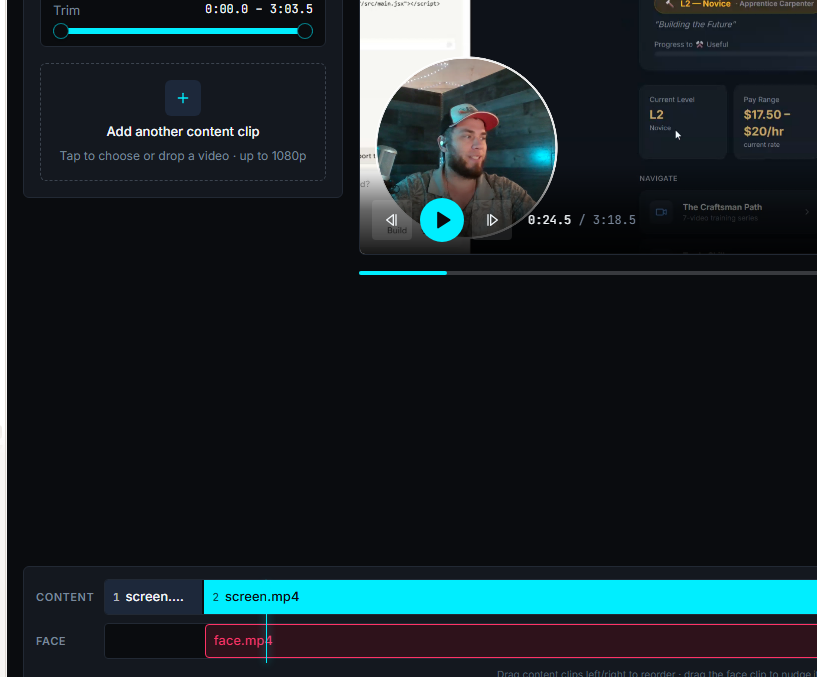
Task: Click the 'Building the Future' quote
Action: pos(695,24)
